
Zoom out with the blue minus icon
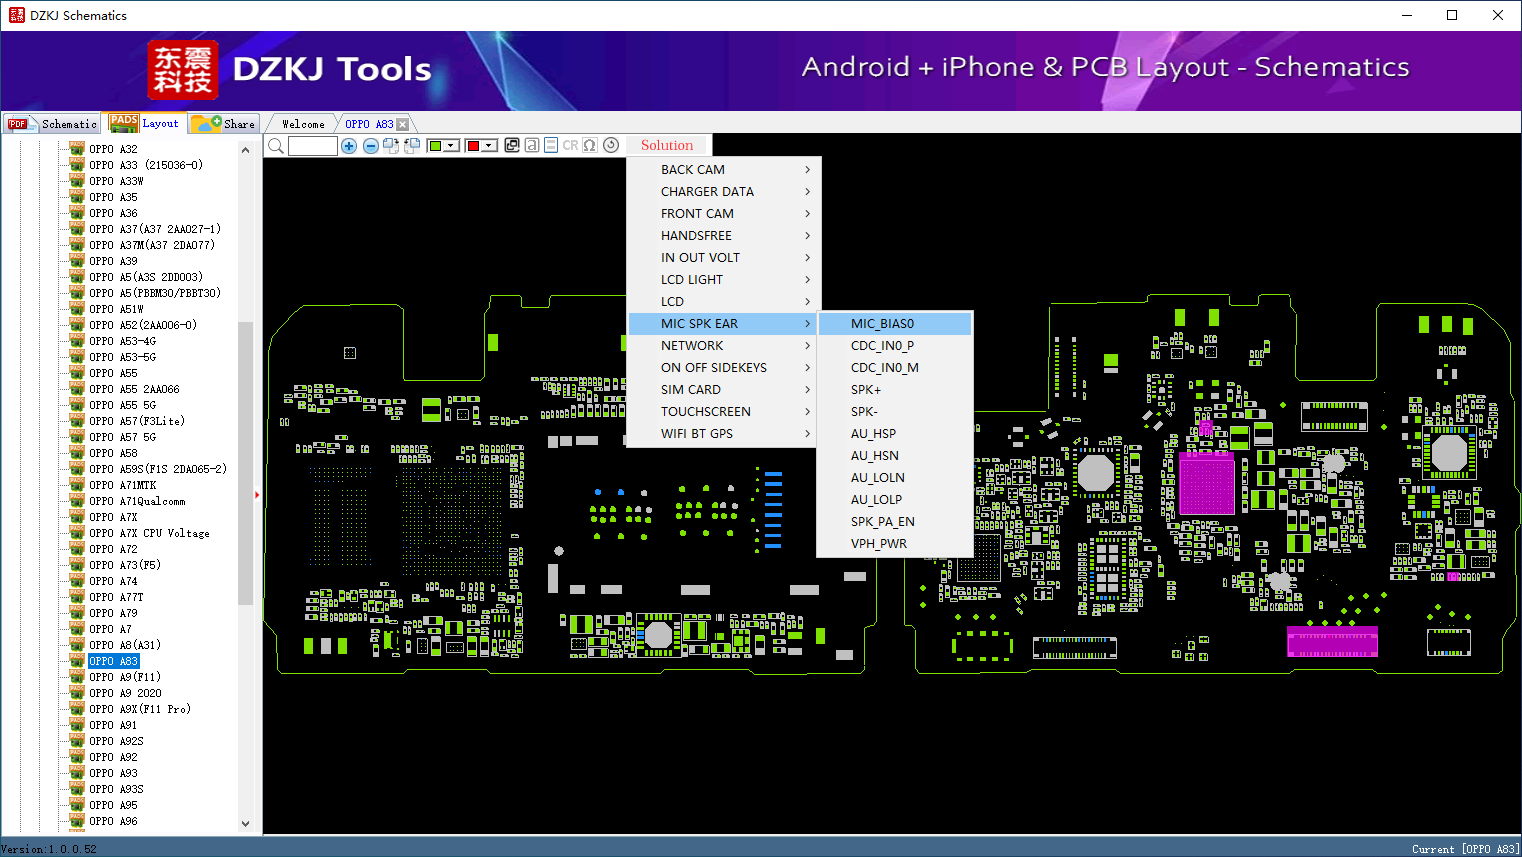pos(371,146)
